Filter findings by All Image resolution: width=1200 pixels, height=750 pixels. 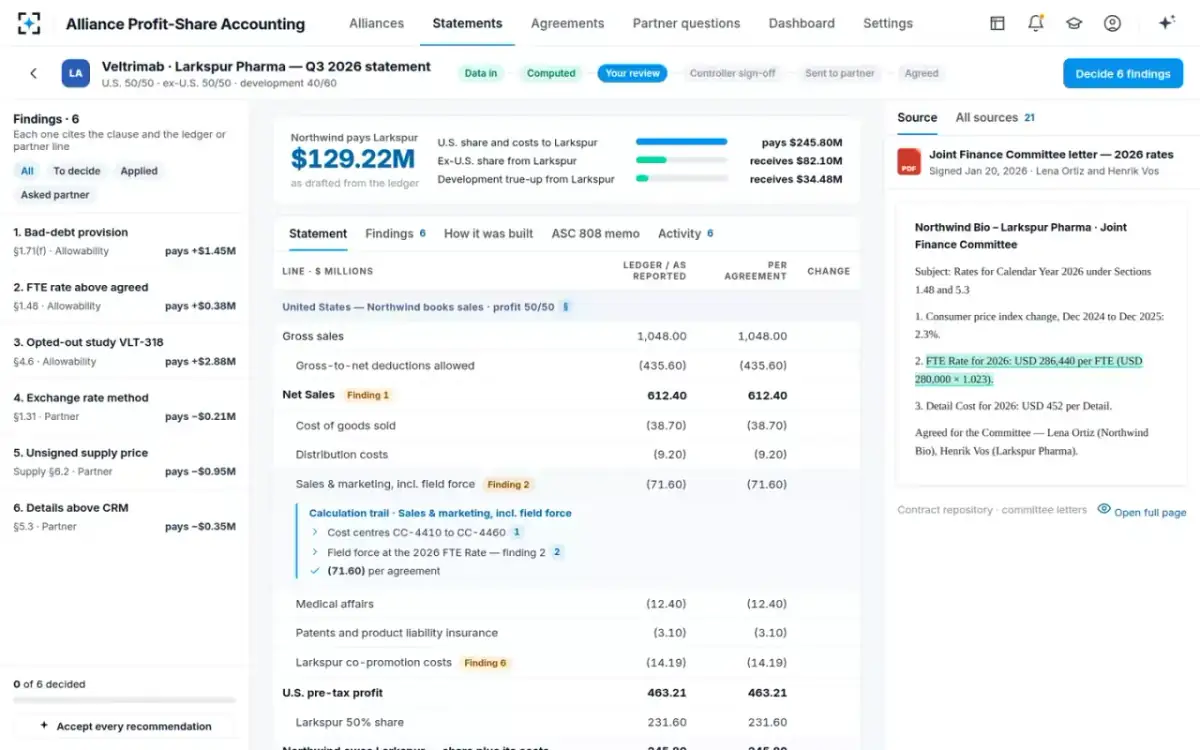[x=27, y=171]
